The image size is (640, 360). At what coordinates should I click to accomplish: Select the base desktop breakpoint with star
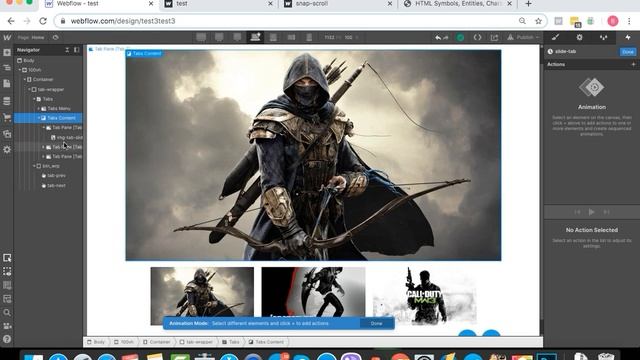255,37
